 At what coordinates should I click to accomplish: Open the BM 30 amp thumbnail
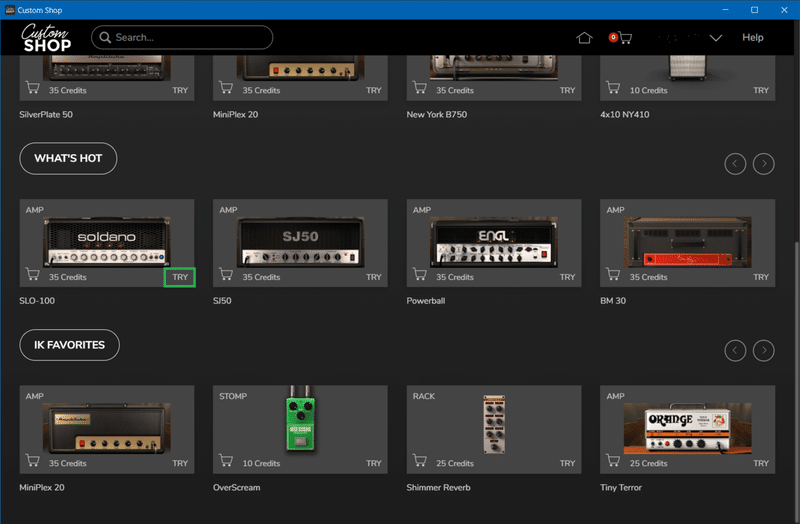[687, 242]
